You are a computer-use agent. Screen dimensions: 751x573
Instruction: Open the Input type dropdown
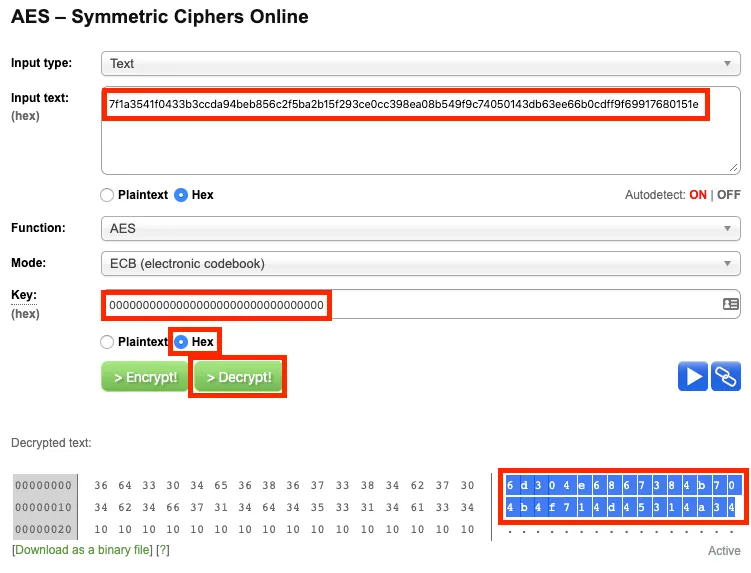(x=420, y=64)
